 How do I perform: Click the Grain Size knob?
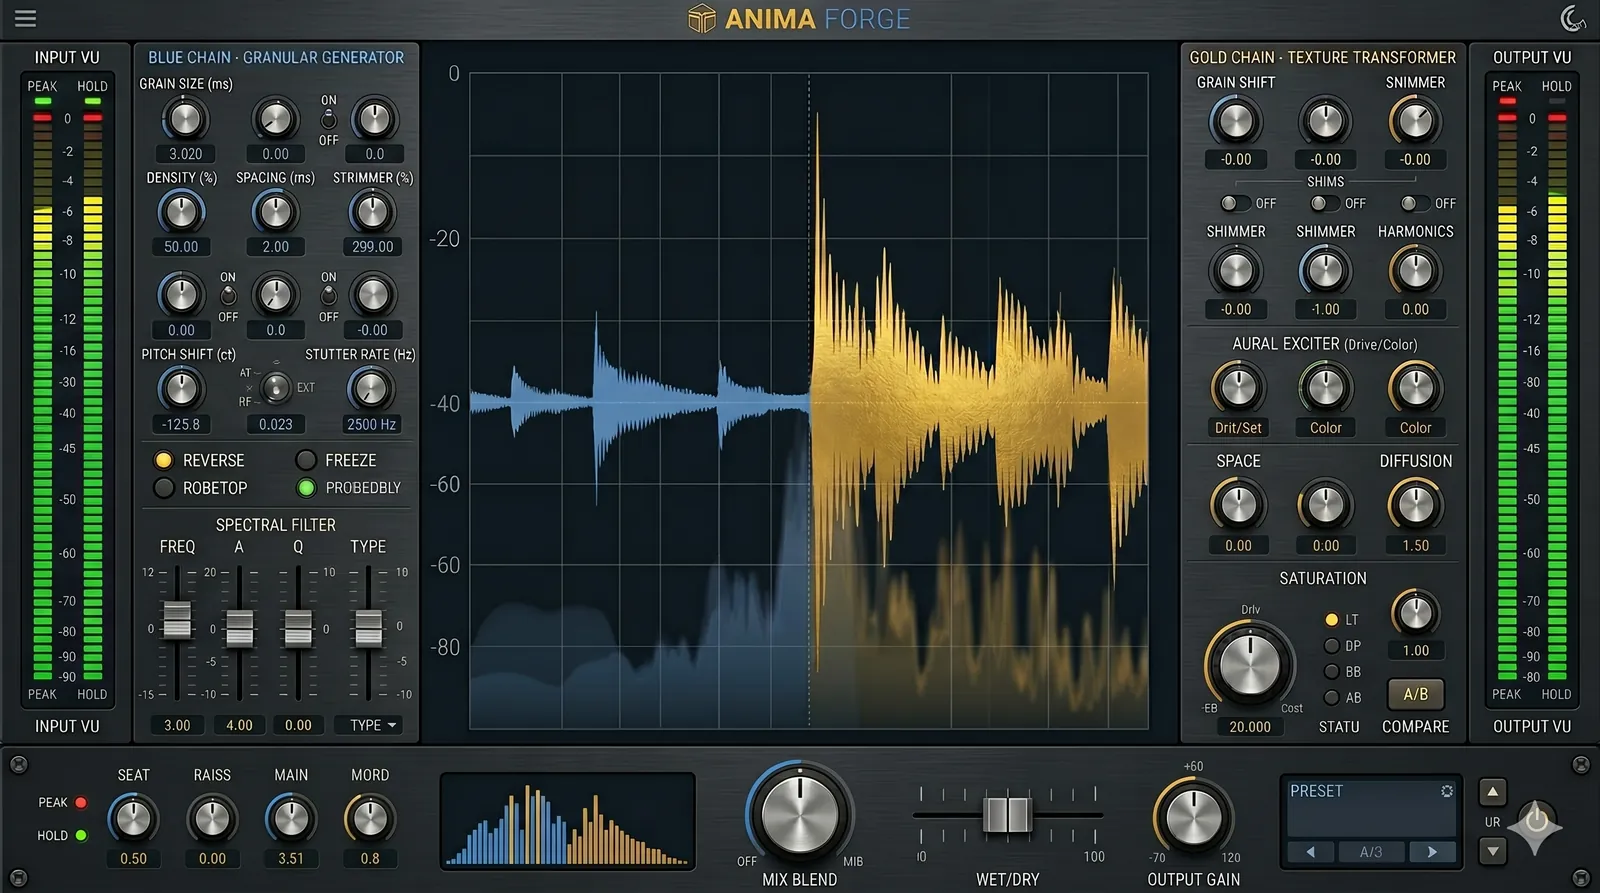click(x=185, y=119)
